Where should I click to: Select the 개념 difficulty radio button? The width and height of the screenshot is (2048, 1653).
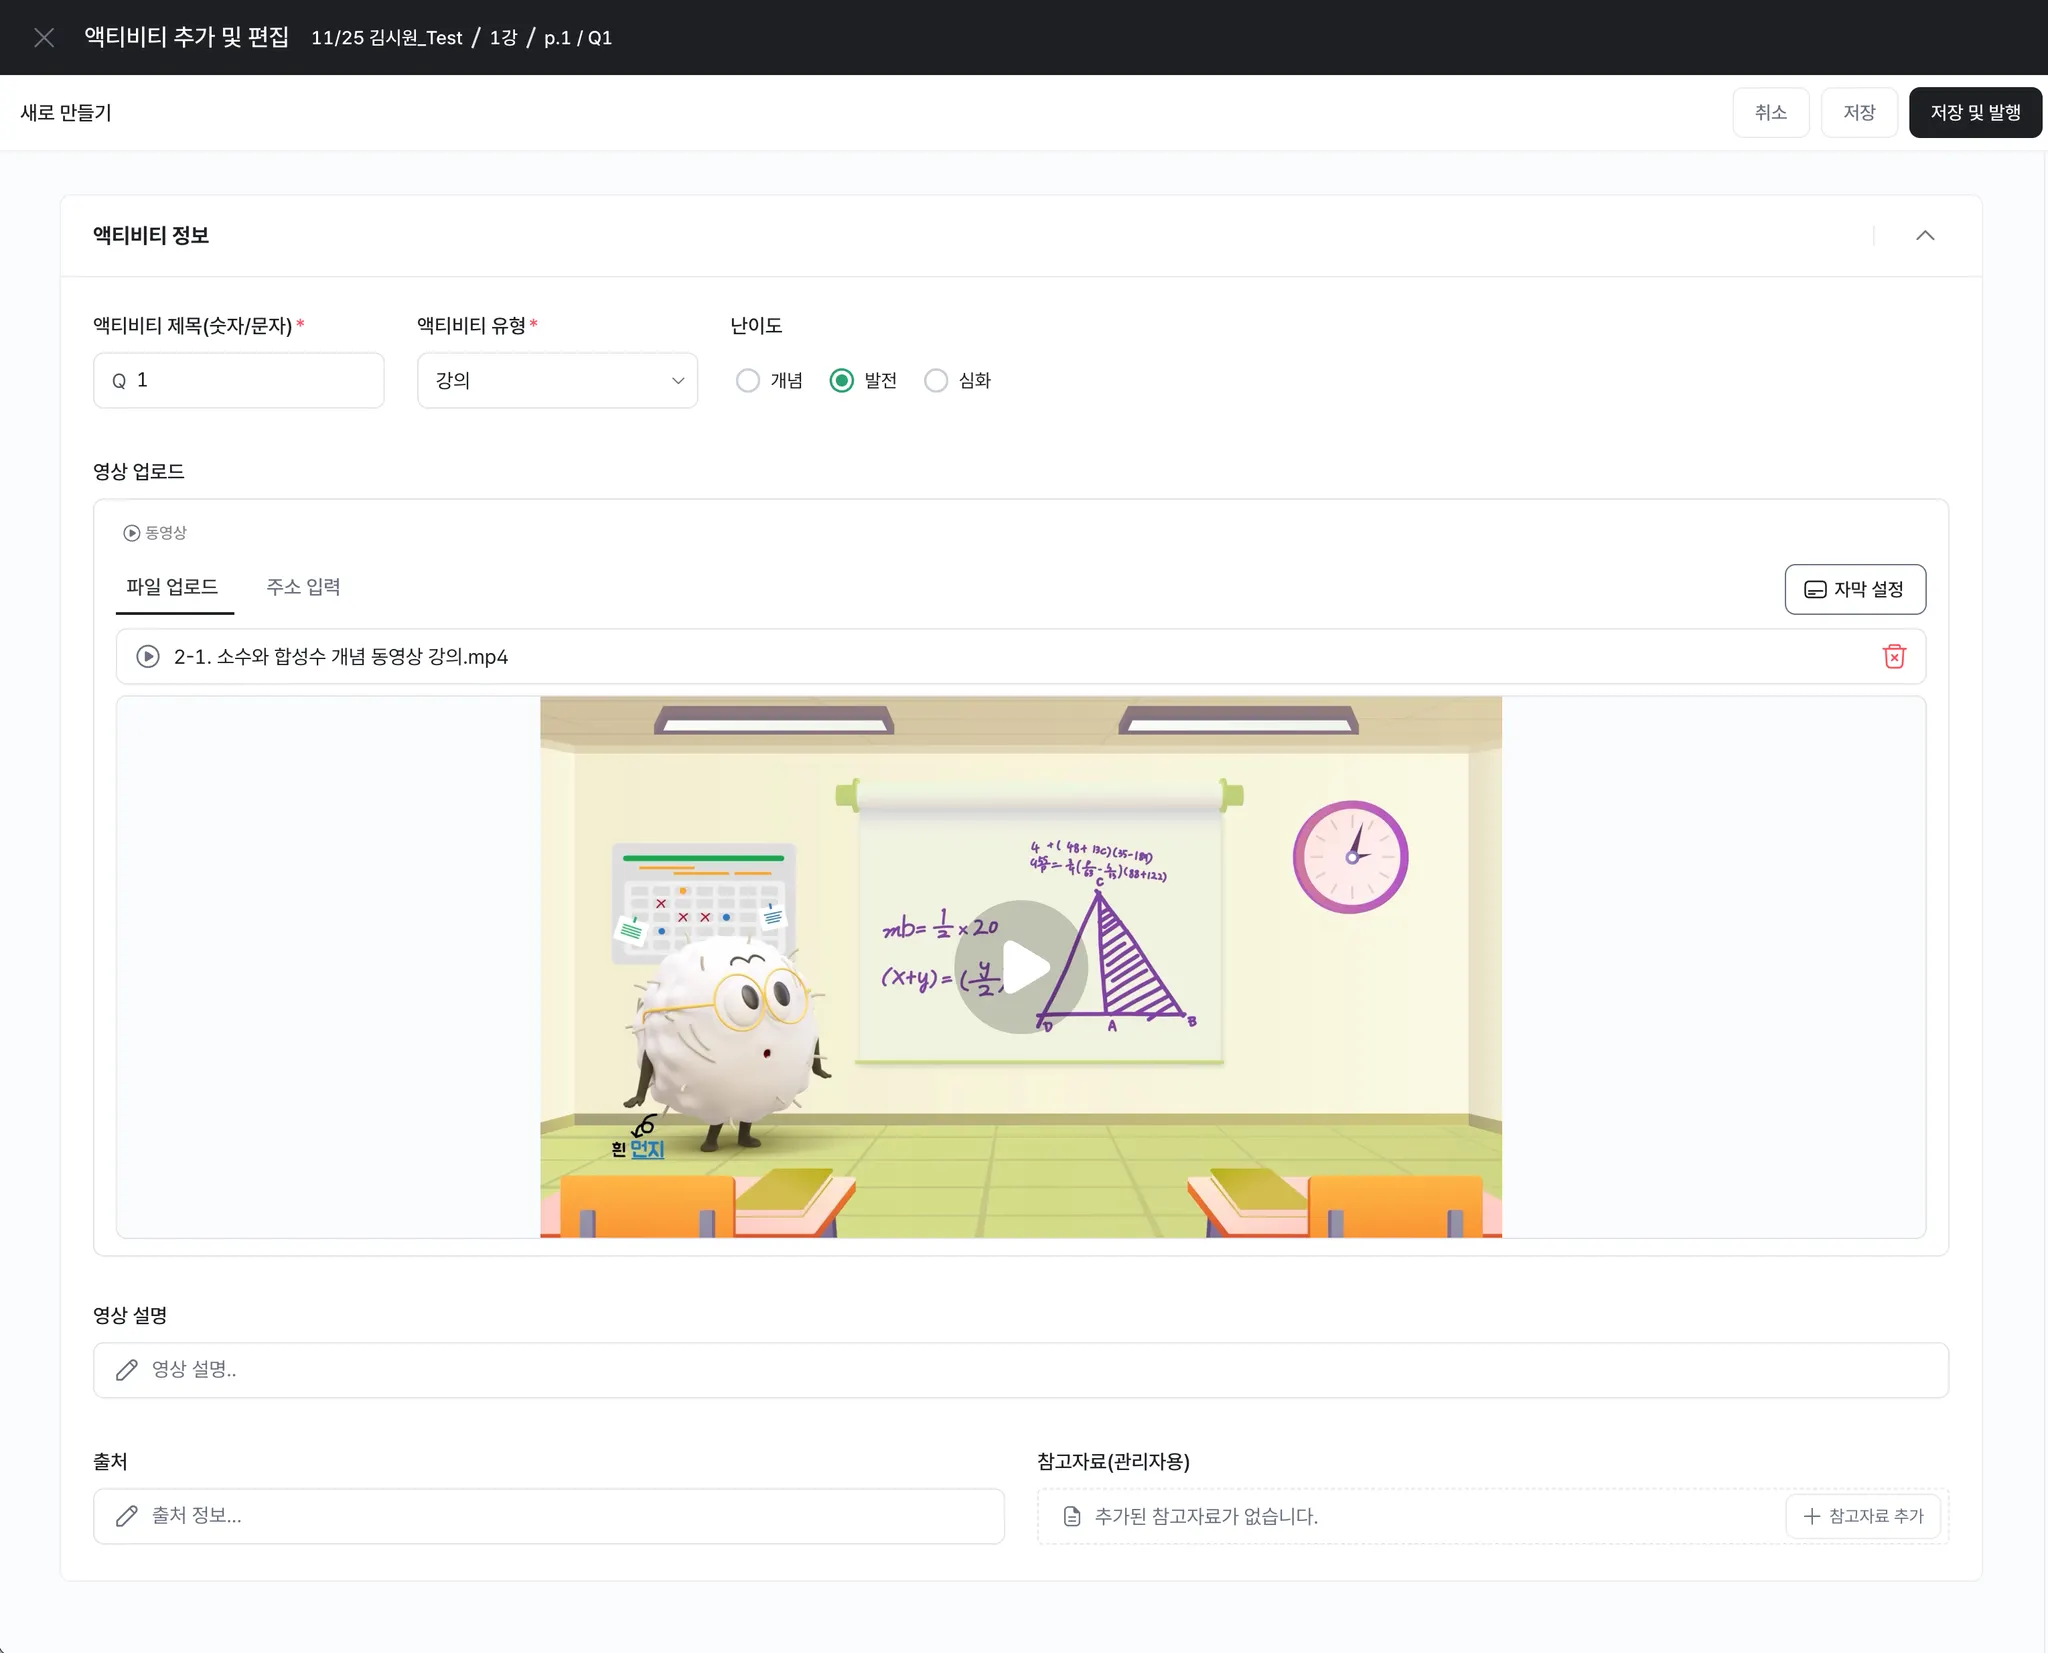747,380
